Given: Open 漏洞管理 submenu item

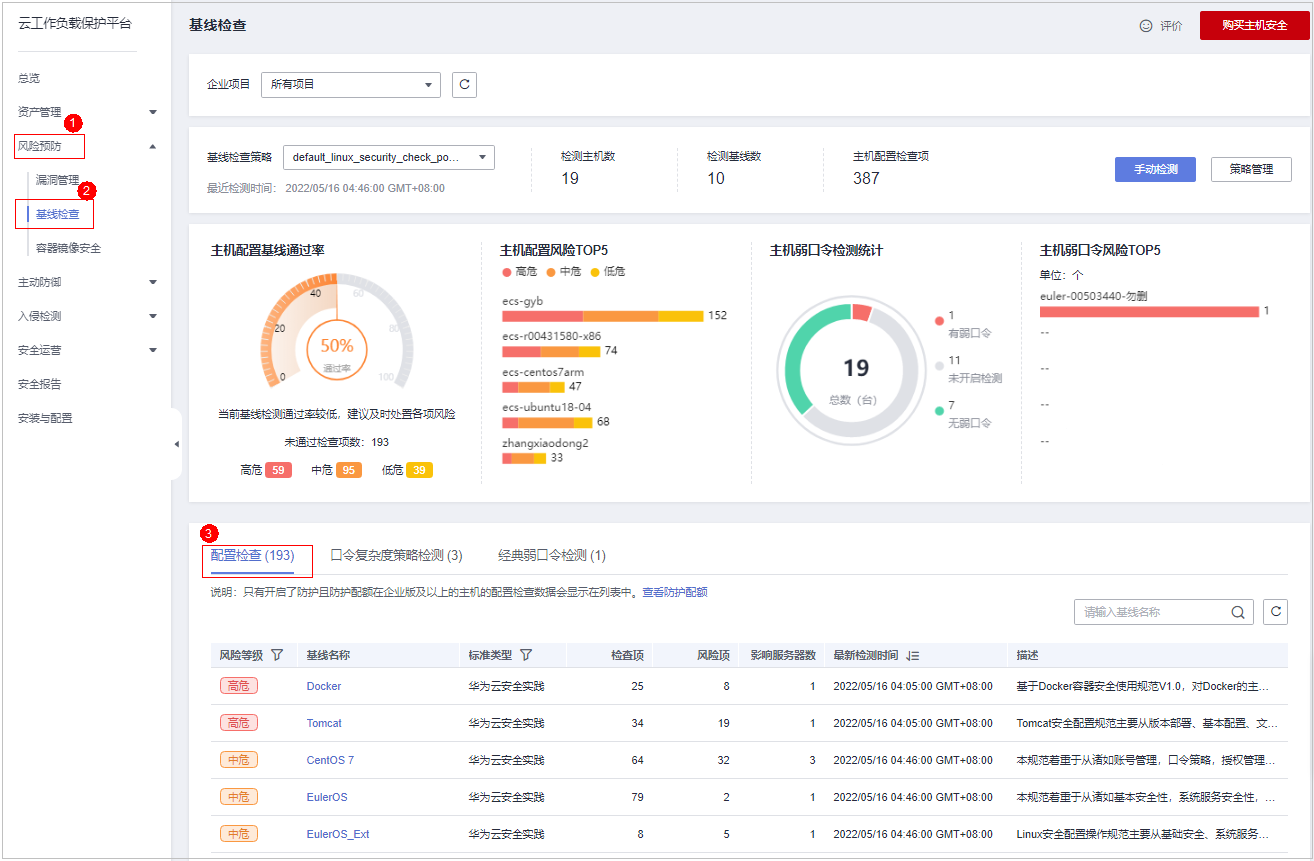Looking at the screenshot, I should [57, 180].
